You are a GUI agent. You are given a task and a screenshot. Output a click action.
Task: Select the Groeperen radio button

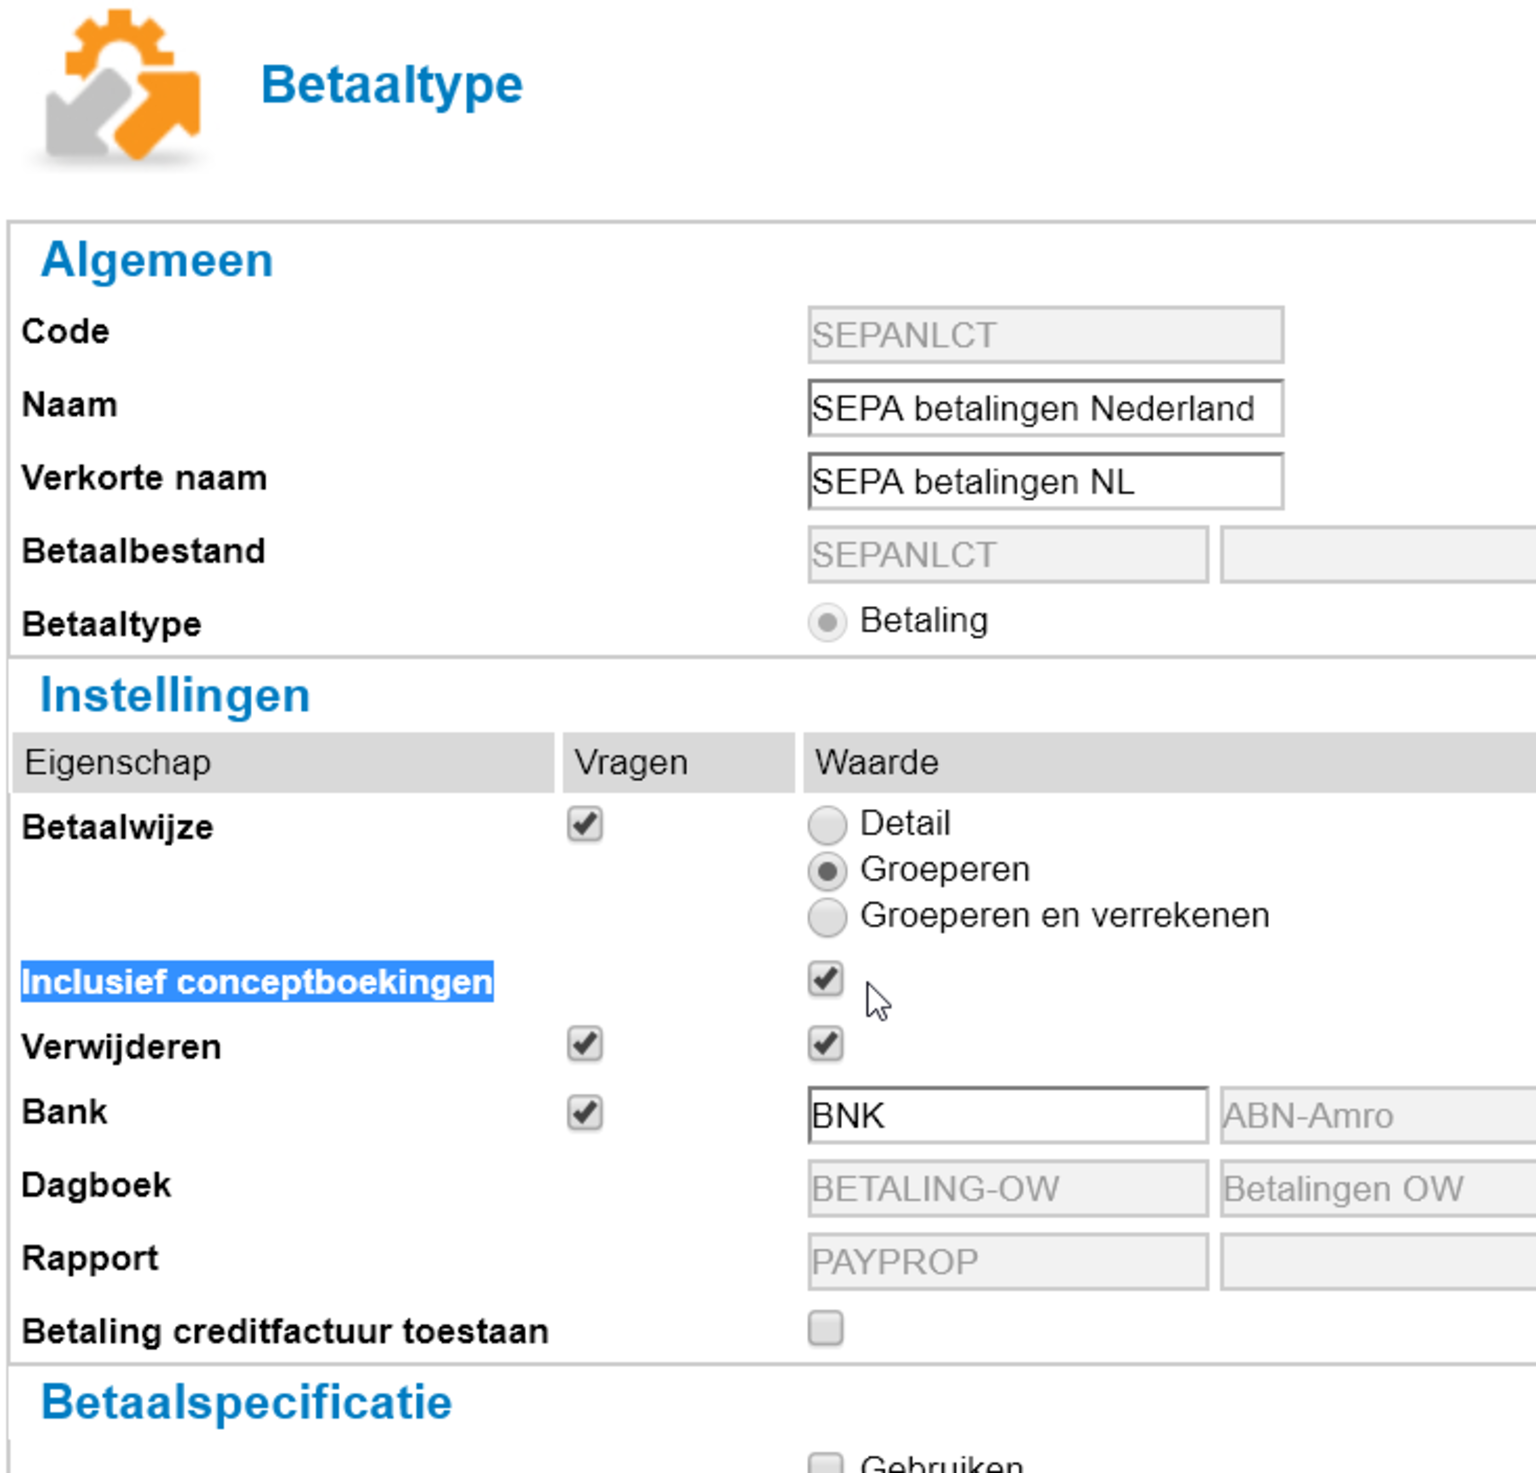pyautogui.click(x=827, y=871)
